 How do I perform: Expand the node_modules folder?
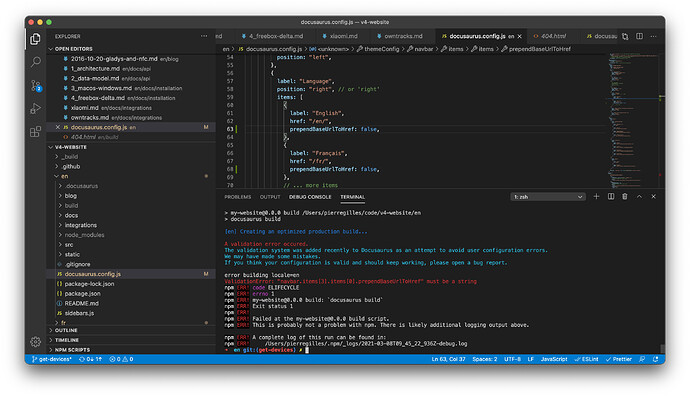[131, 235]
